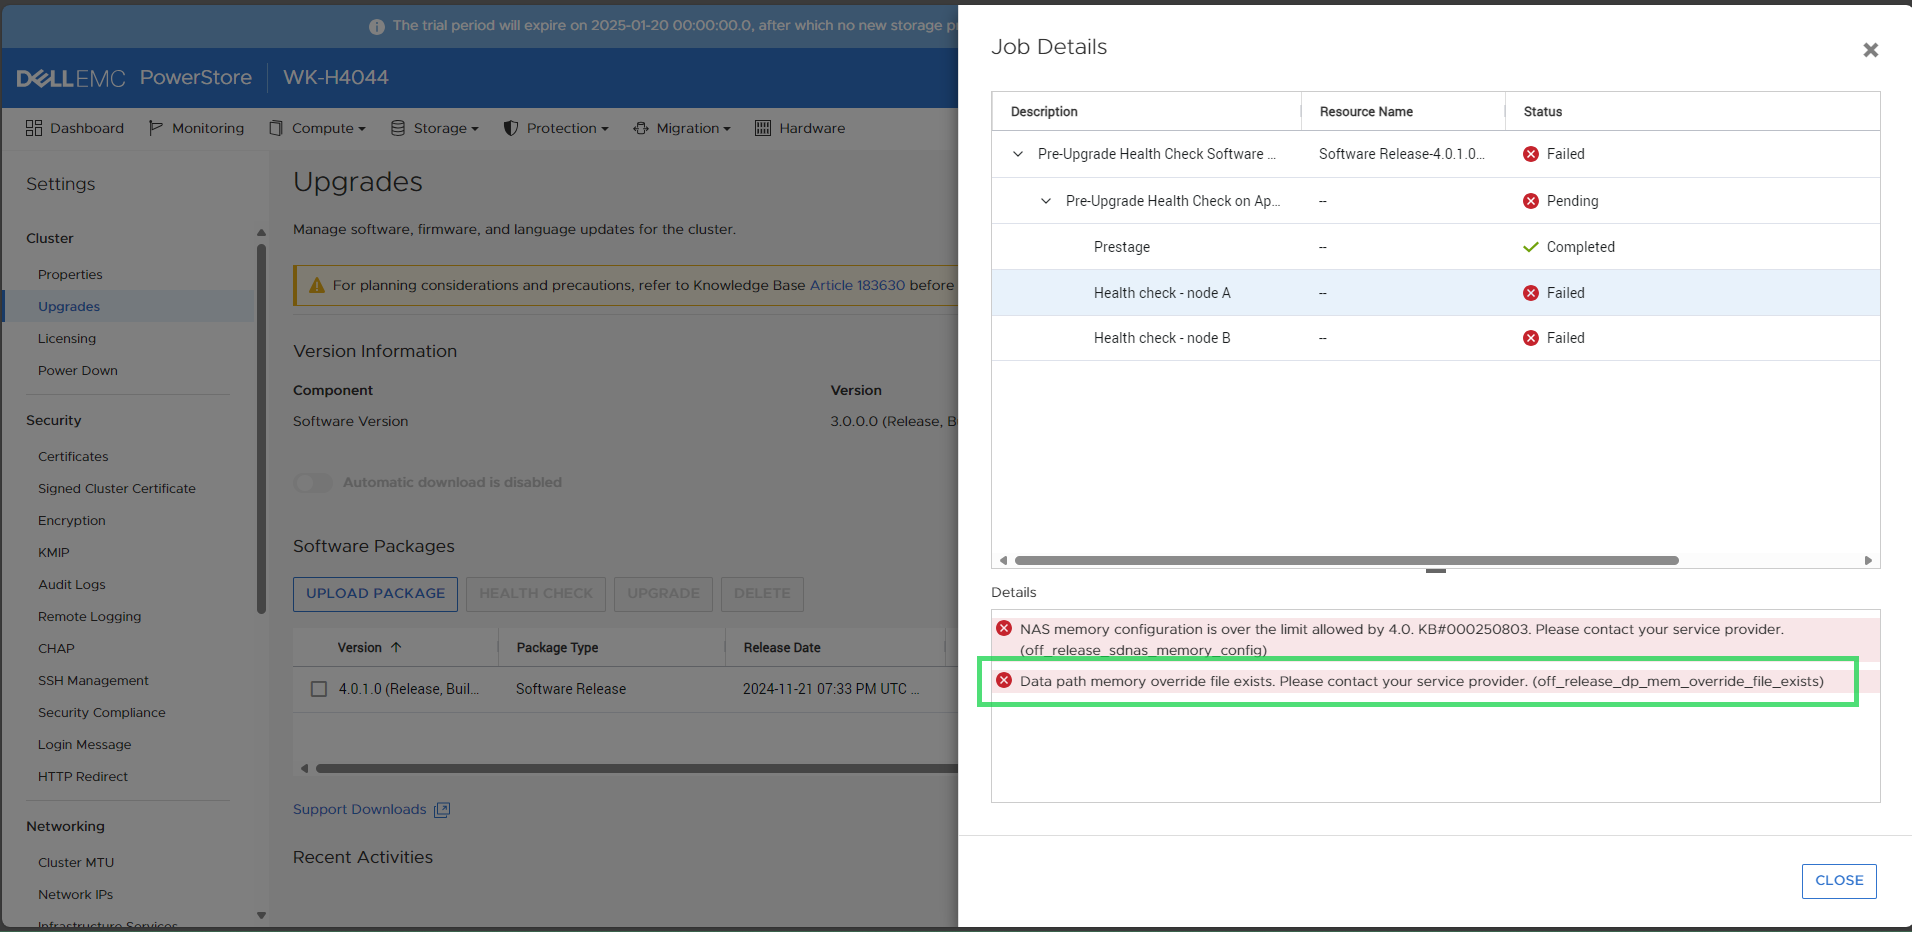1912x932 pixels.
Task: Collapse the Pre-Upgrade Health Check Software row
Action: point(1018,154)
